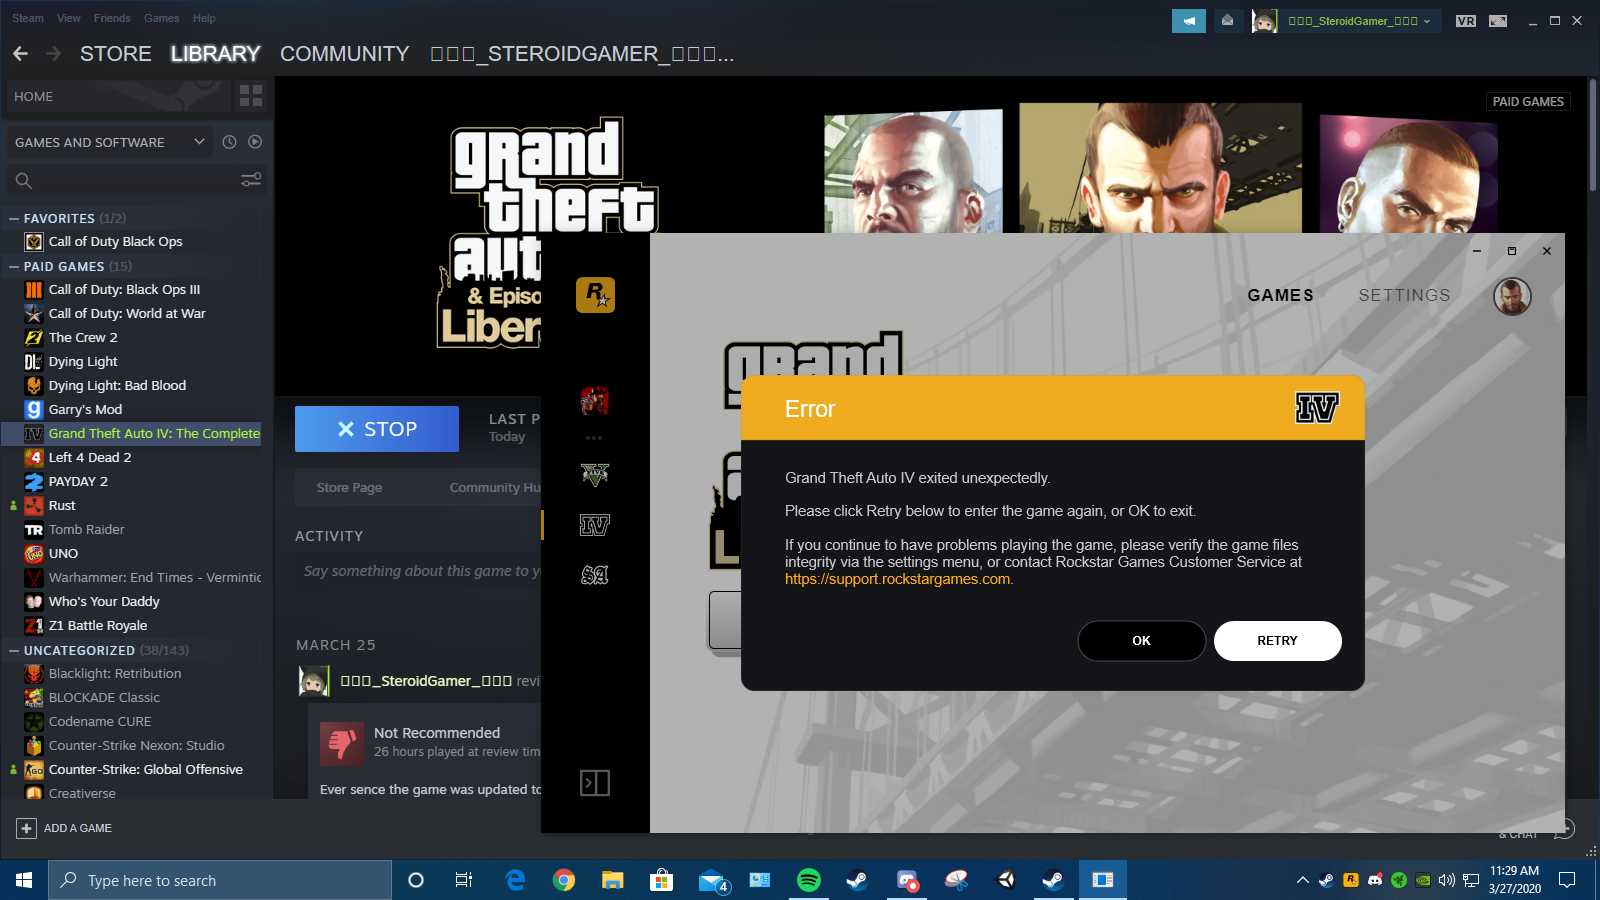Click the Steam user avatar in title bar
Viewport: 1600px width, 900px height.
pyautogui.click(x=1264, y=21)
